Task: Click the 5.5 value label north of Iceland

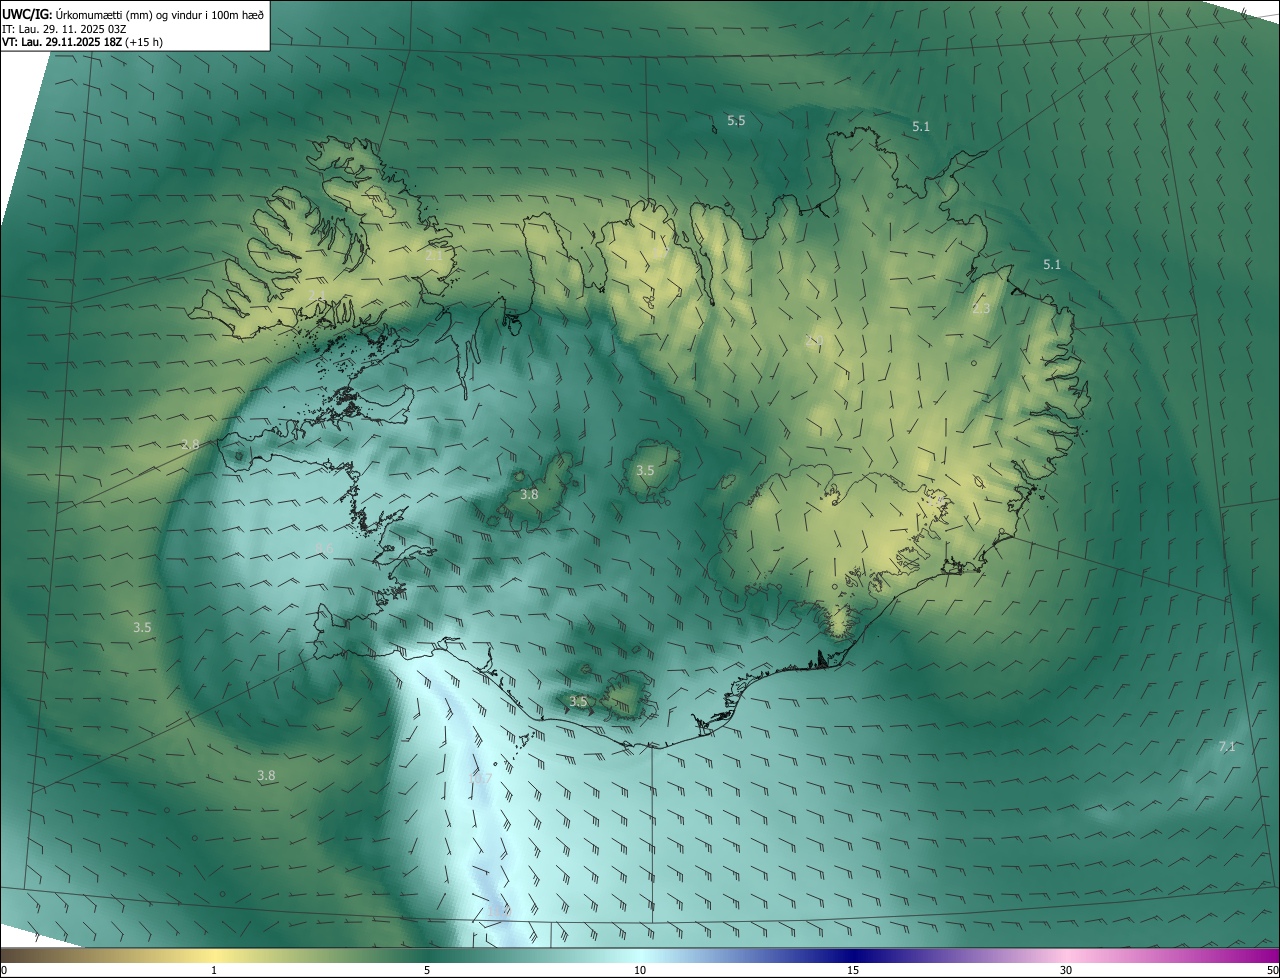Action: tap(736, 120)
